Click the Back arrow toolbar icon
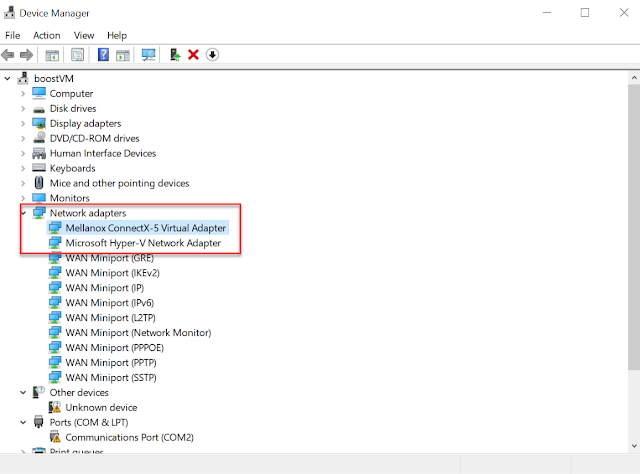 (x=8, y=55)
